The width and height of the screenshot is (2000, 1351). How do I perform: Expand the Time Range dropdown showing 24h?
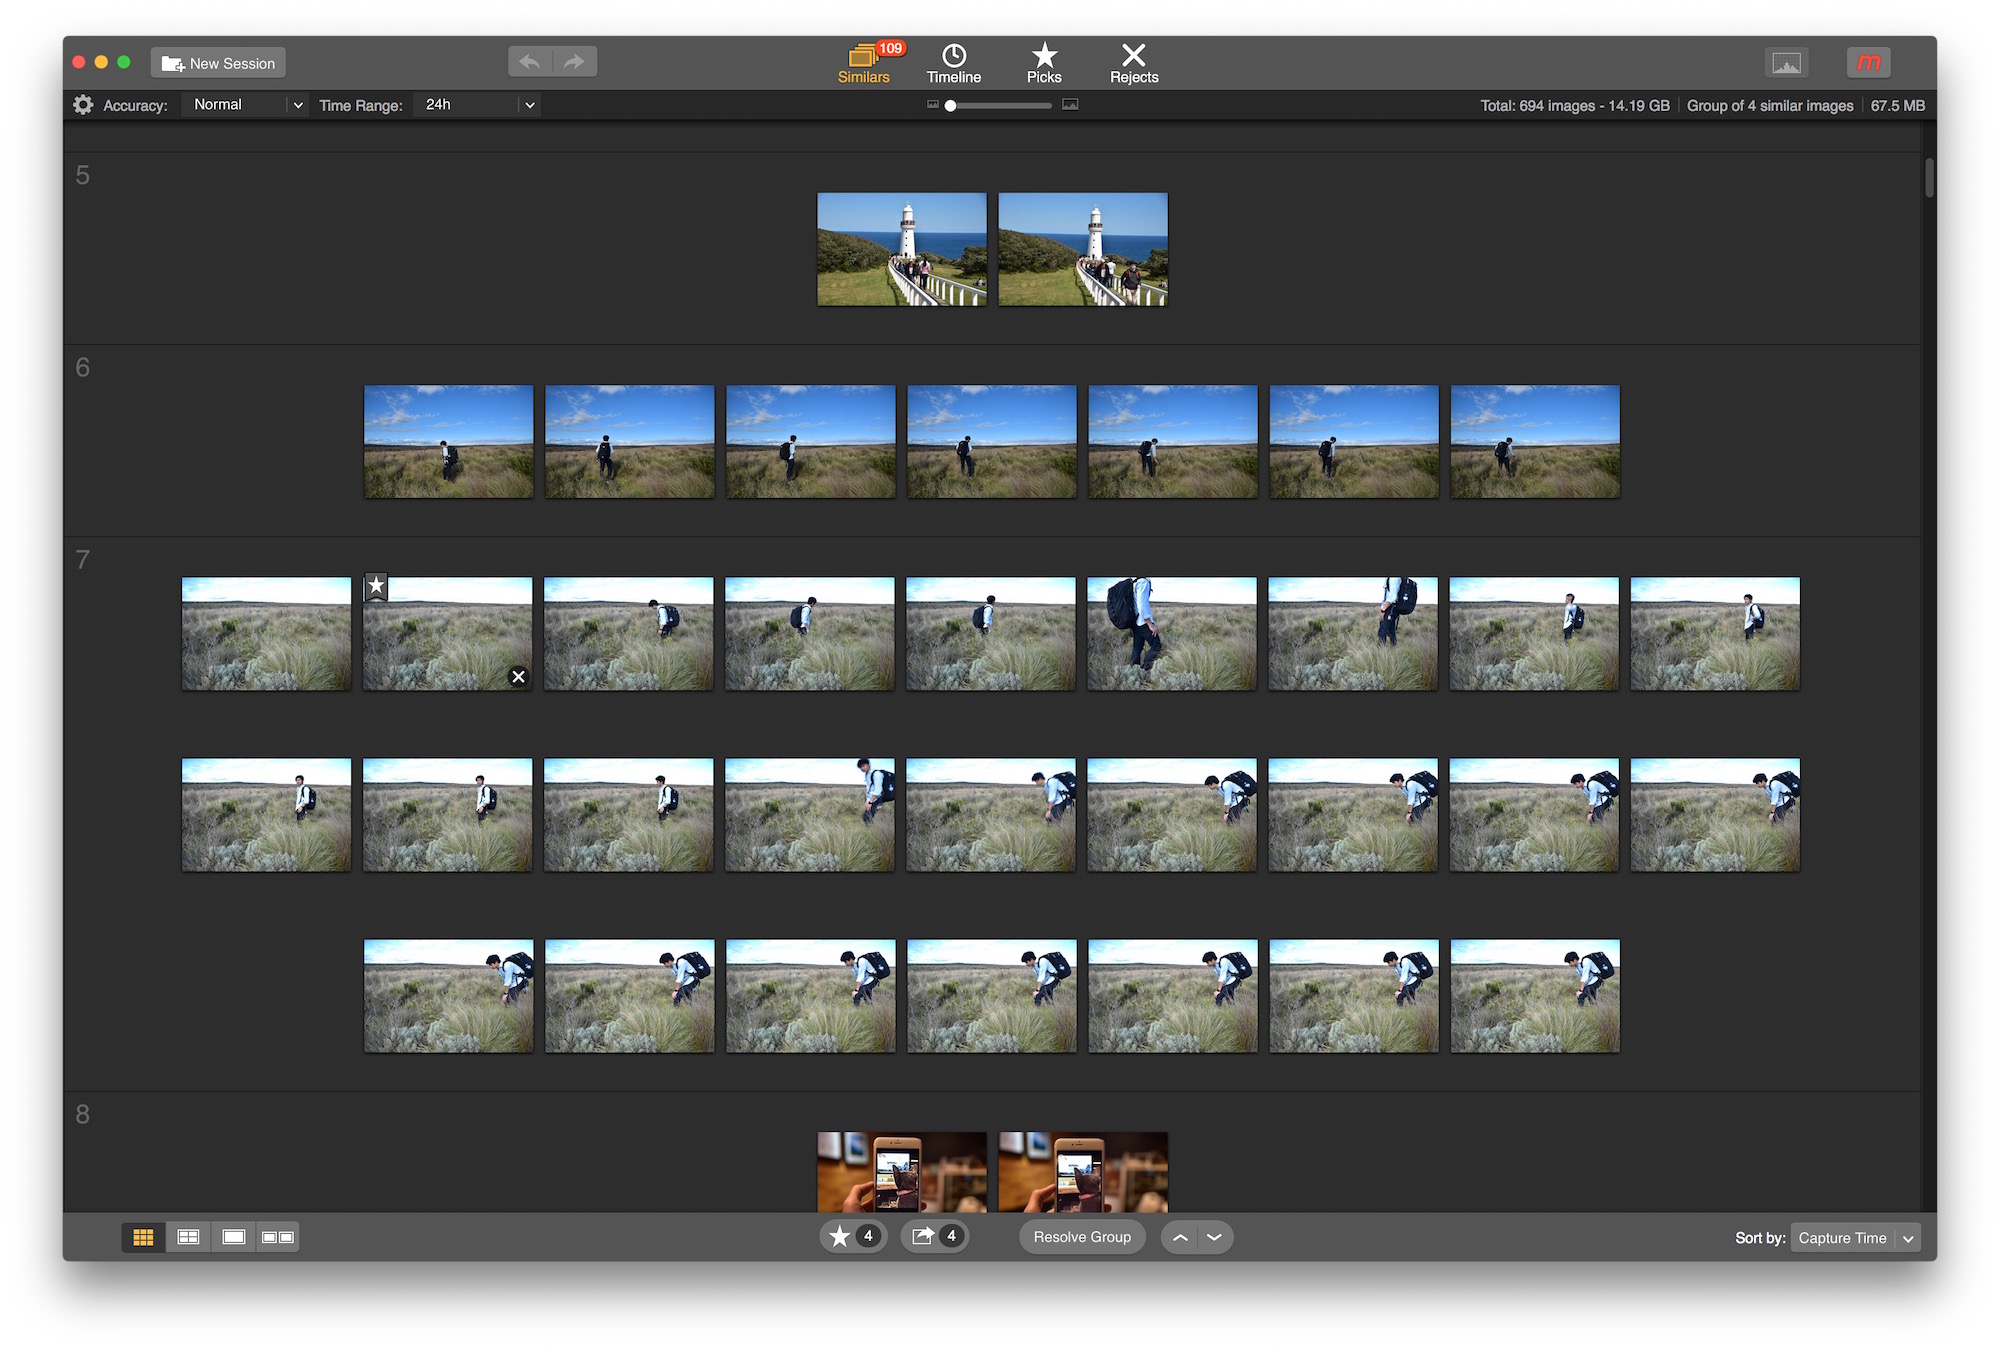click(477, 104)
